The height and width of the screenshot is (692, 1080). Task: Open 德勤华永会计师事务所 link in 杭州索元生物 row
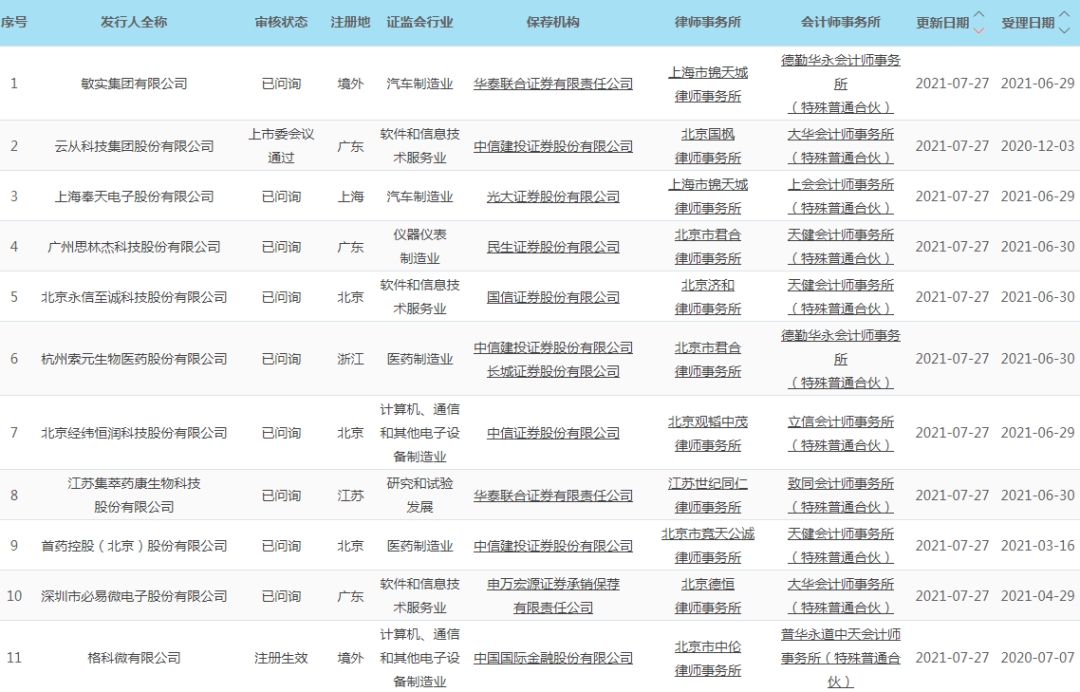[x=840, y=359]
